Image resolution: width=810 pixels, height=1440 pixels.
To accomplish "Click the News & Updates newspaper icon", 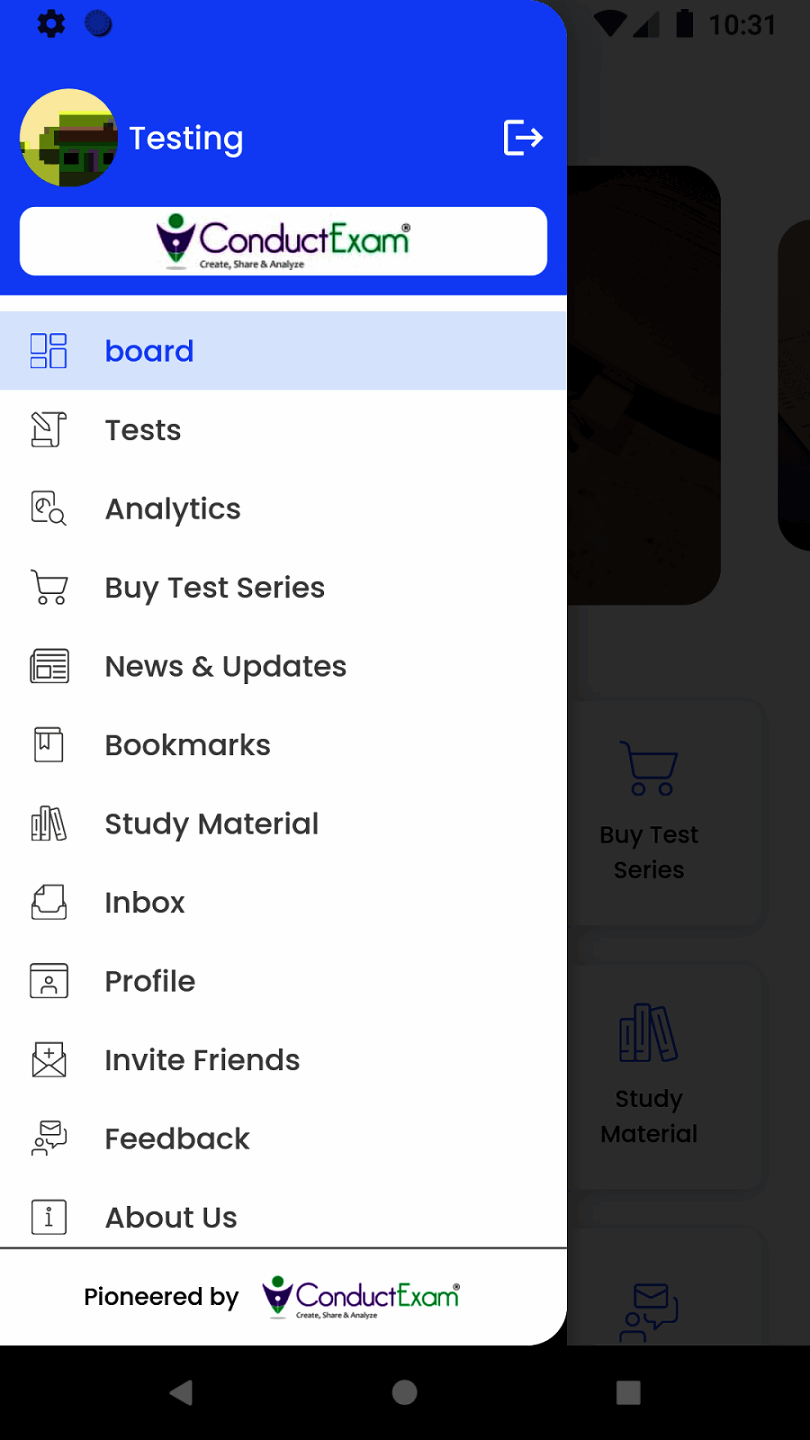I will click(49, 666).
